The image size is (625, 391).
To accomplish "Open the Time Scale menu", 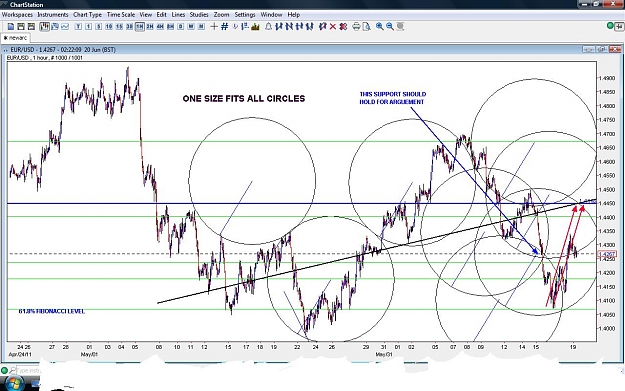I will (x=121, y=15).
